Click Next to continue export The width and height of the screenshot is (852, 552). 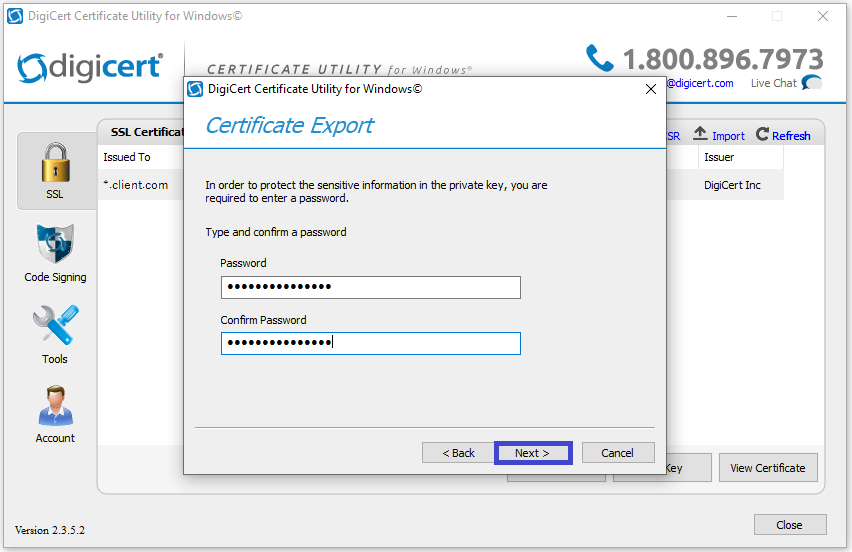coord(532,453)
